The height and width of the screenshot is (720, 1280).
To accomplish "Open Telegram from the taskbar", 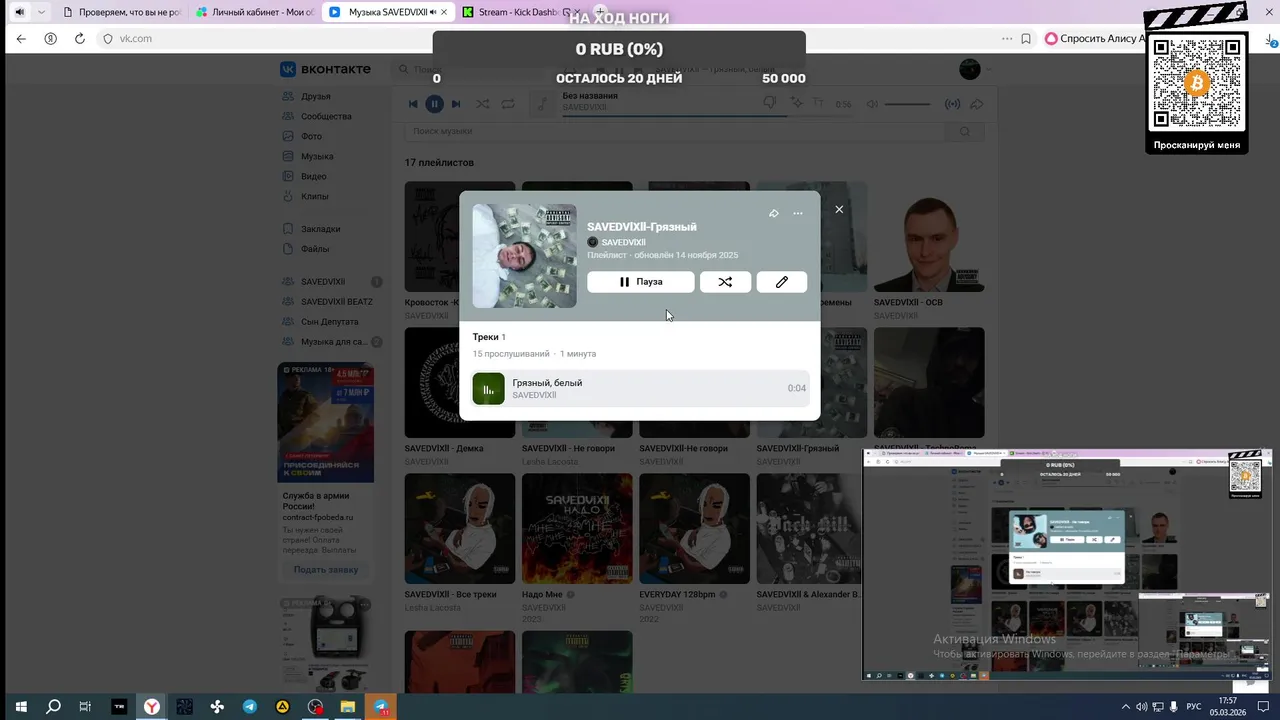I will [249, 706].
